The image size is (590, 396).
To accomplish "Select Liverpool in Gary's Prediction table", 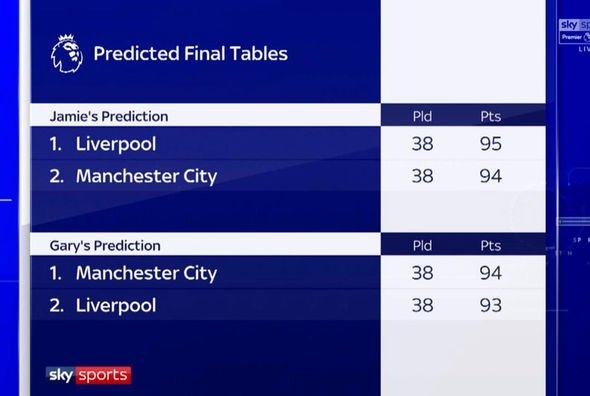I will tap(116, 305).
